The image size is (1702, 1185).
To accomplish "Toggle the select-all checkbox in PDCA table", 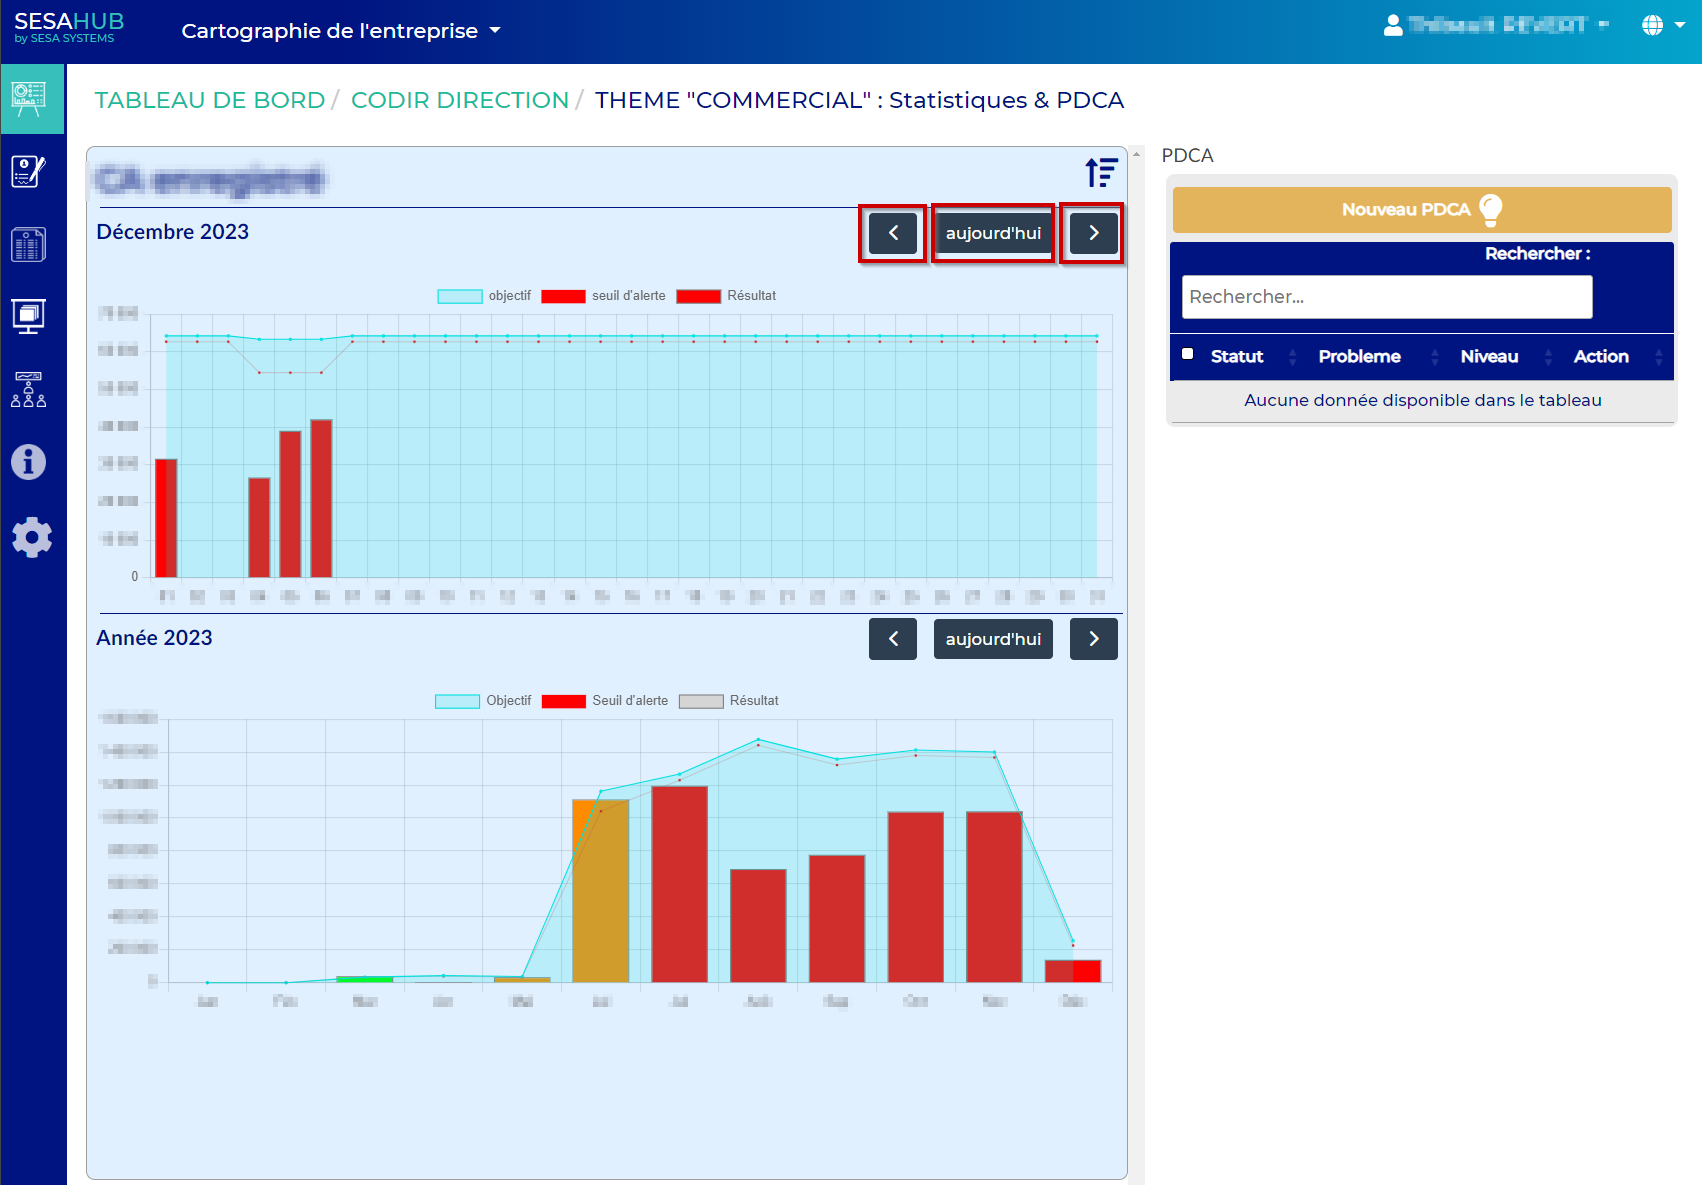I will point(1187,354).
